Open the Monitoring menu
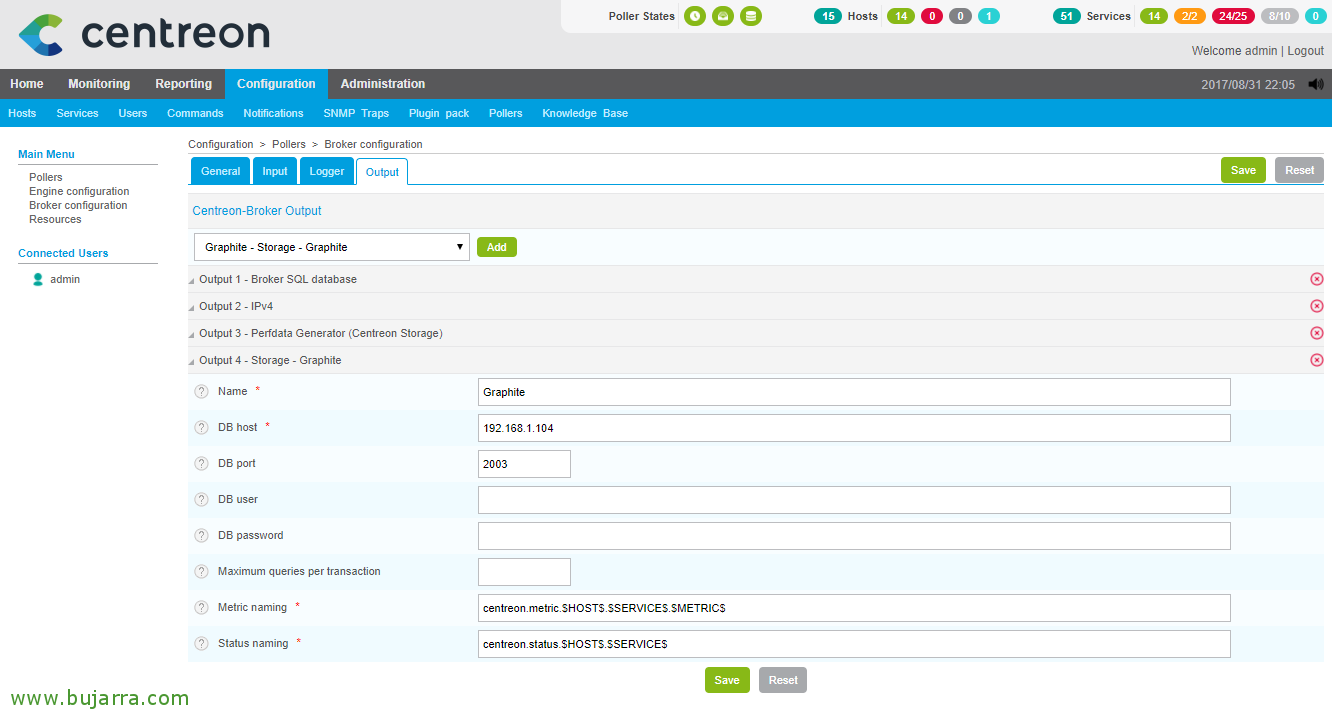This screenshot has height=720, width=1332. click(x=99, y=84)
